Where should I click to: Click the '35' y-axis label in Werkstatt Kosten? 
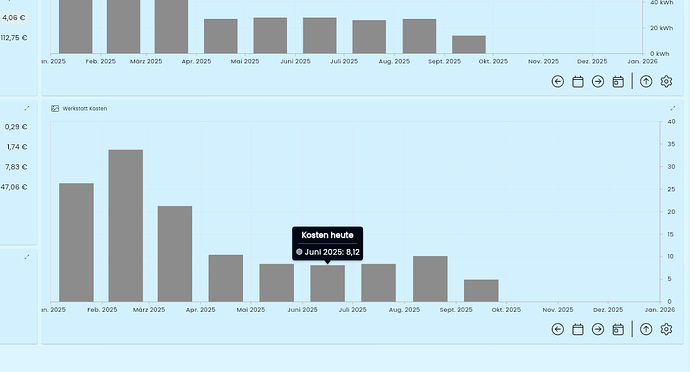pyautogui.click(x=671, y=144)
